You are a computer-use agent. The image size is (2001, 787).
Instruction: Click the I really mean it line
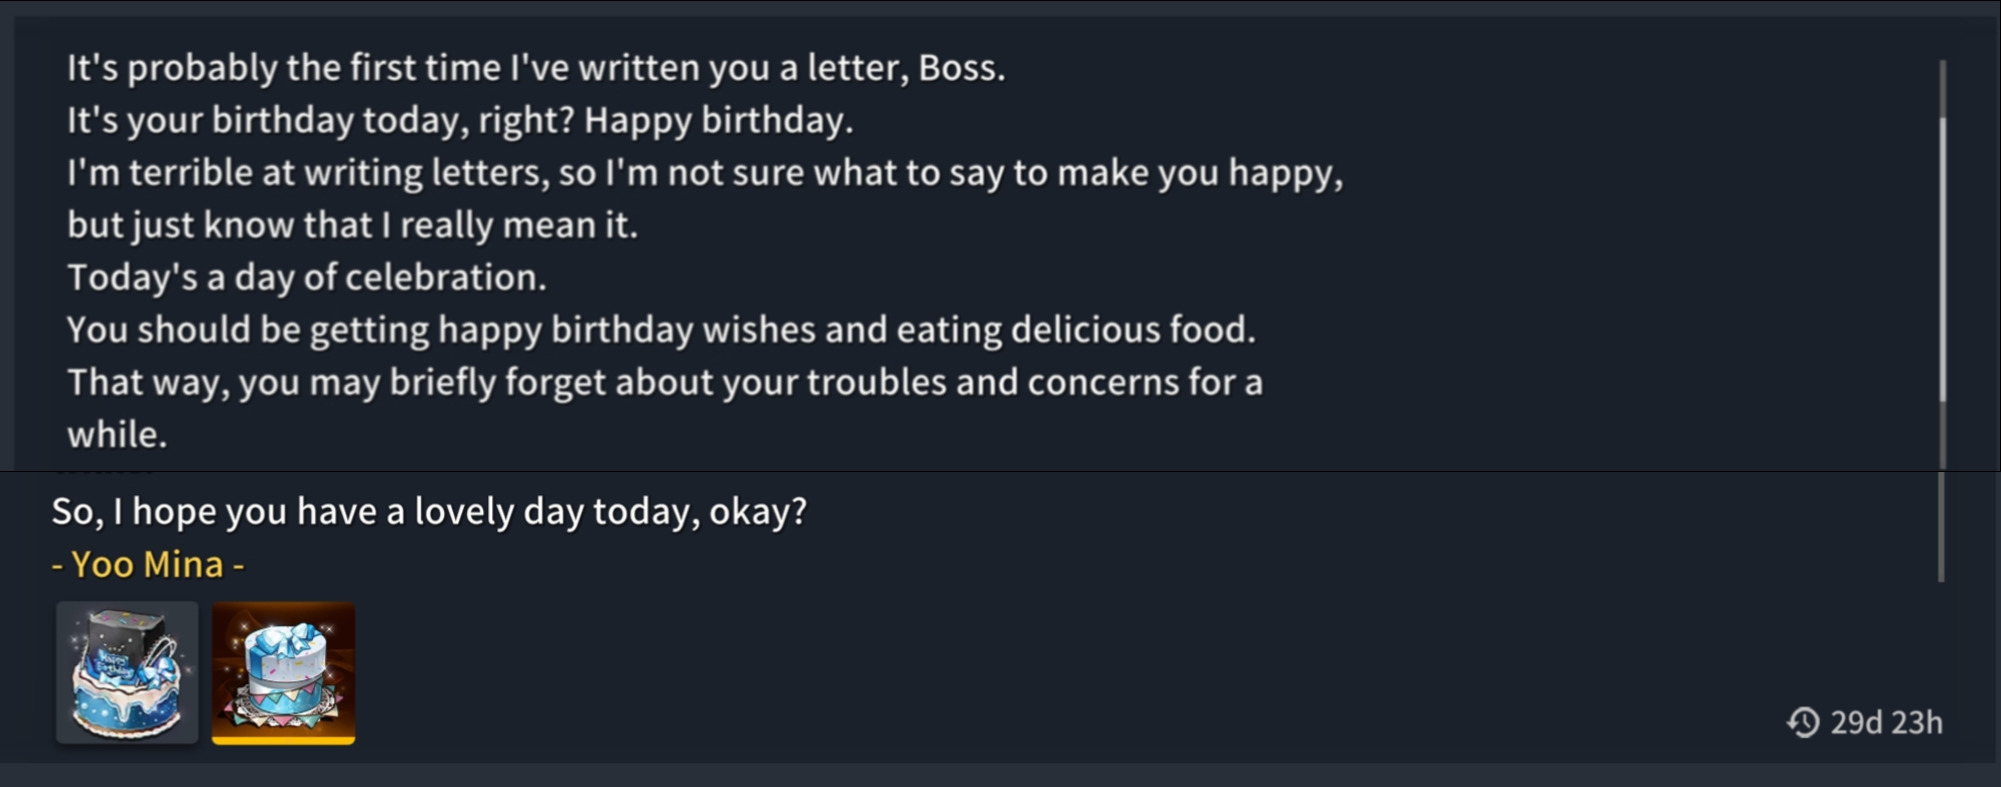point(352,225)
